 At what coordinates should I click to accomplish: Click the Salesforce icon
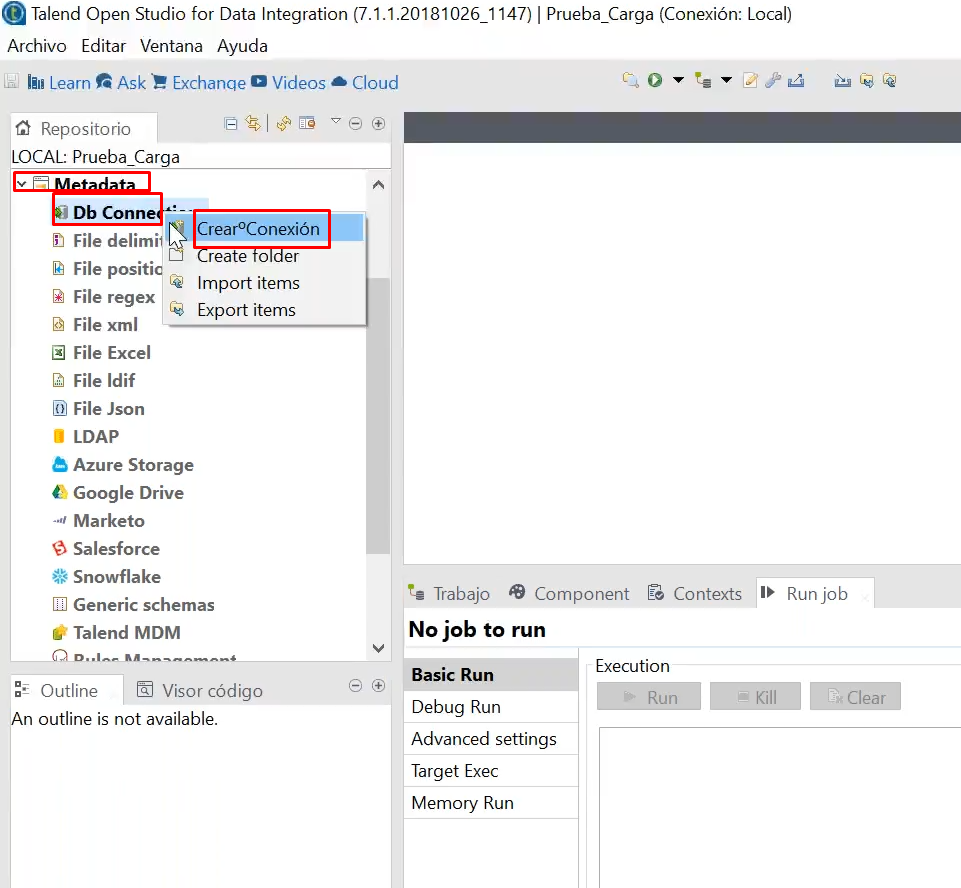click(59, 548)
